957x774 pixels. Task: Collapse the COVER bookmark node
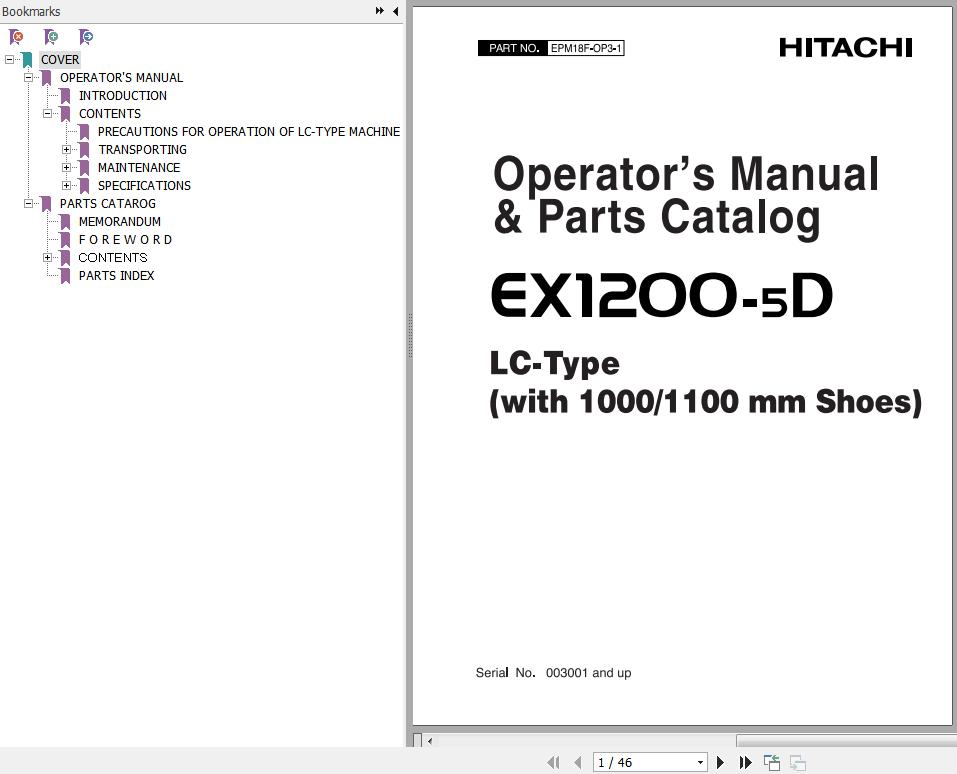coord(9,60)
